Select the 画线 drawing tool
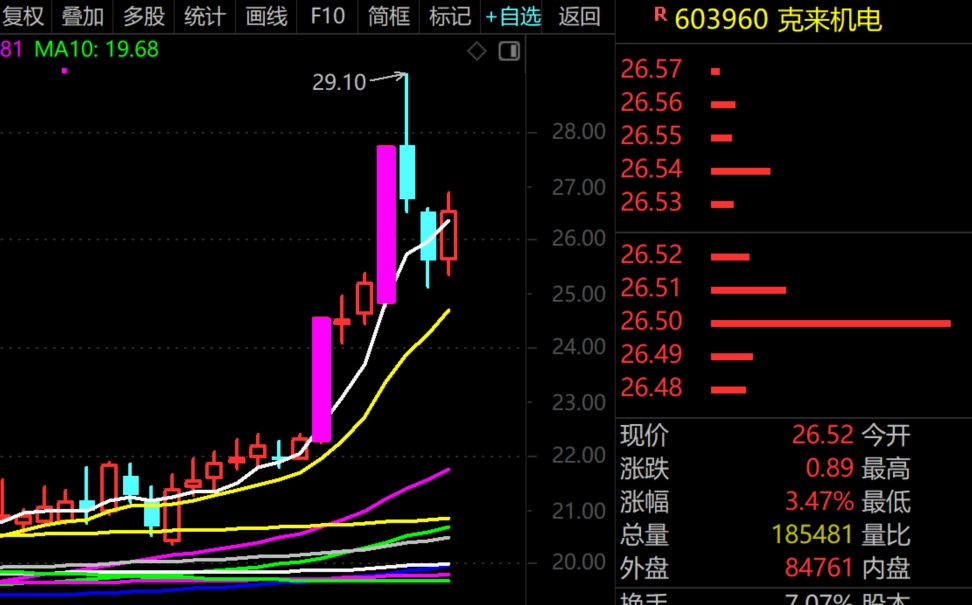972x605 pixels. point(265,16)
